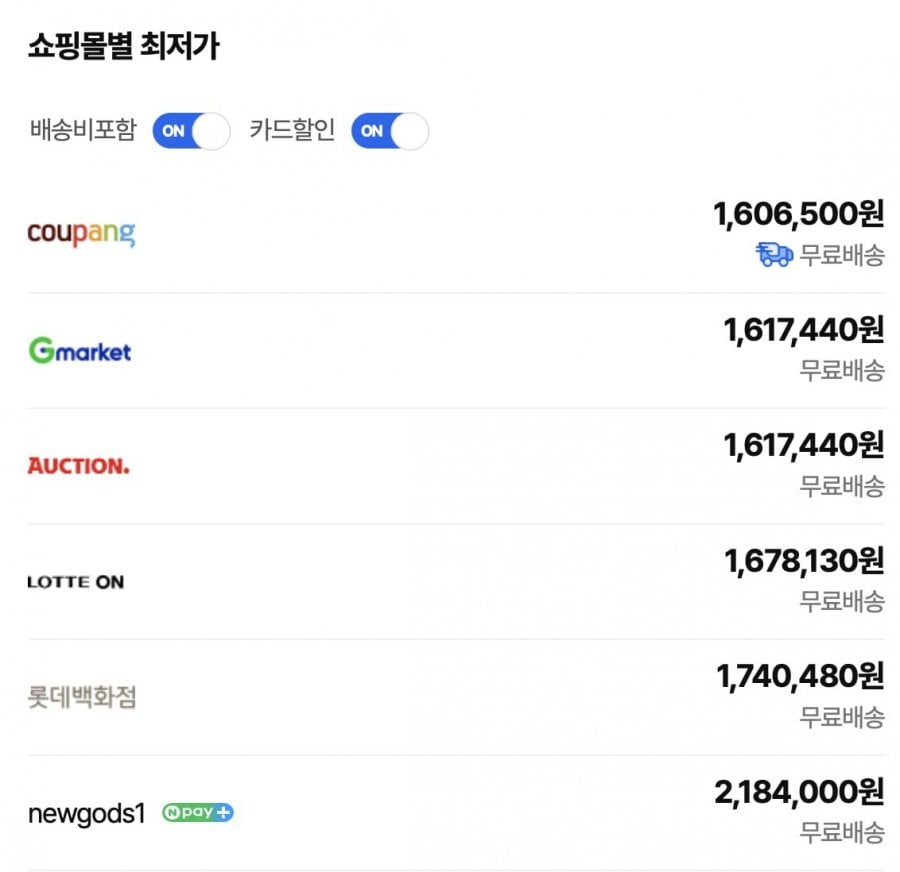Click the 쇼핑몰별 최저가 heading
This screenshot has height=872, width=900.
tap(123, 47)
